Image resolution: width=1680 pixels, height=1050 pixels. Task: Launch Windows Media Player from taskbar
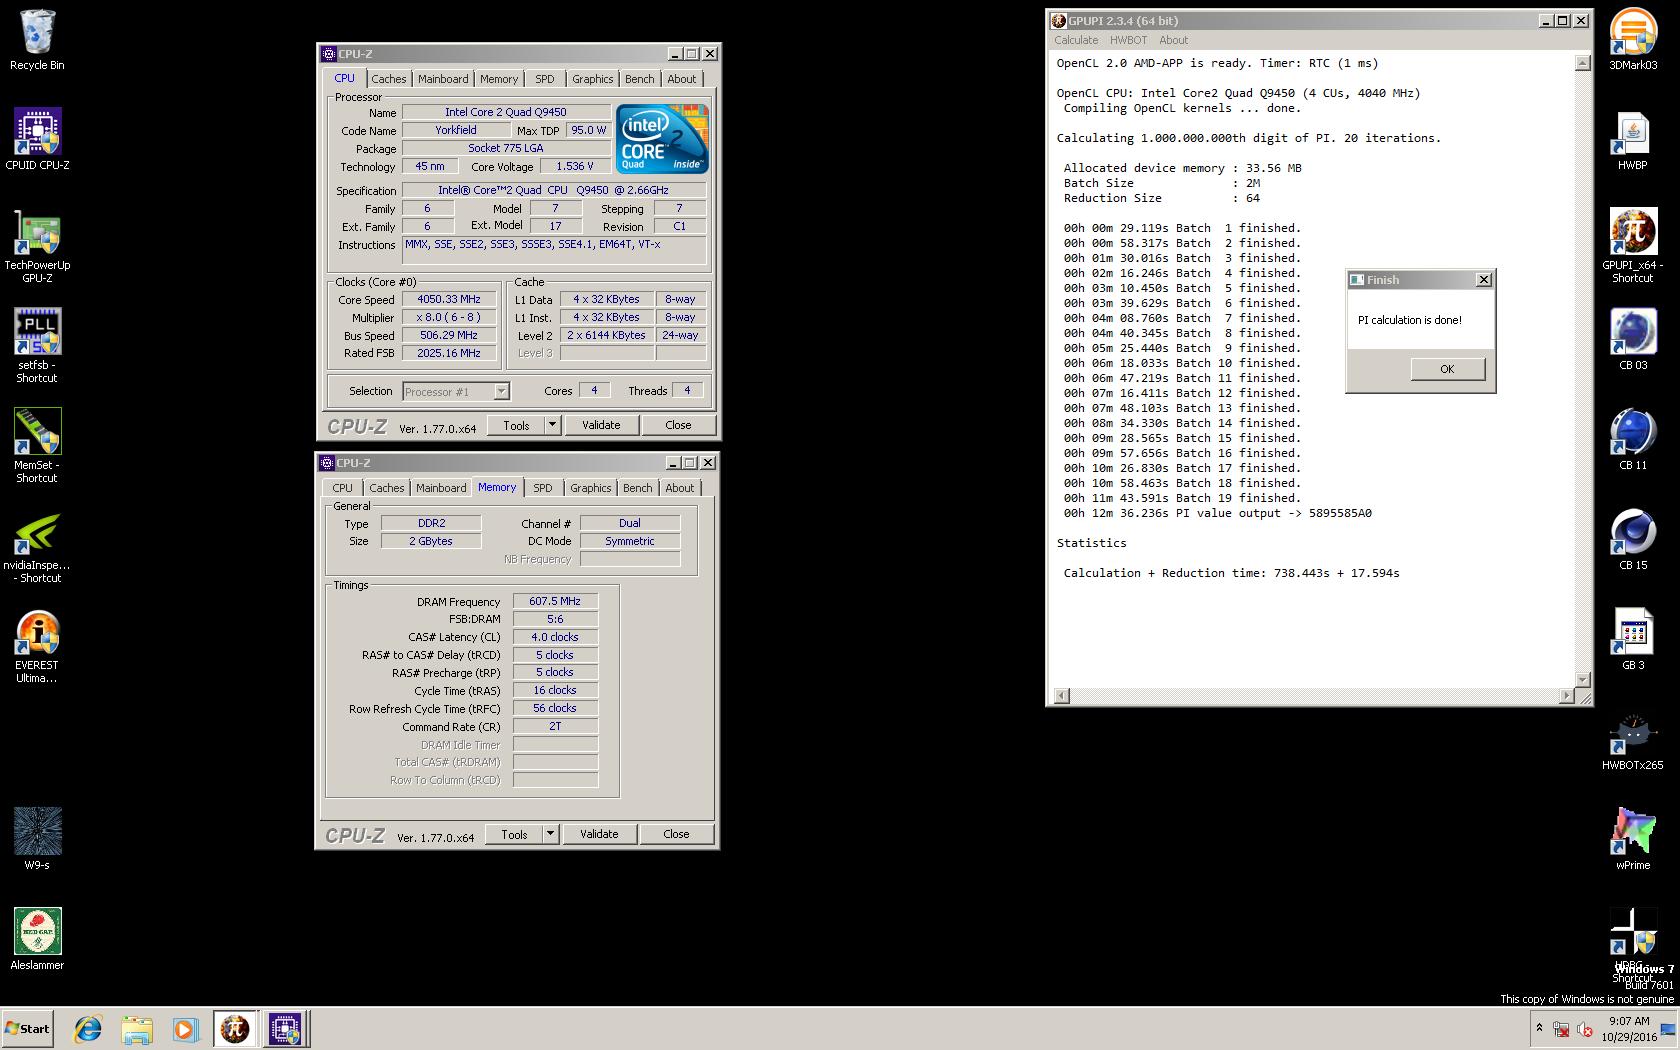[185, 1029]
